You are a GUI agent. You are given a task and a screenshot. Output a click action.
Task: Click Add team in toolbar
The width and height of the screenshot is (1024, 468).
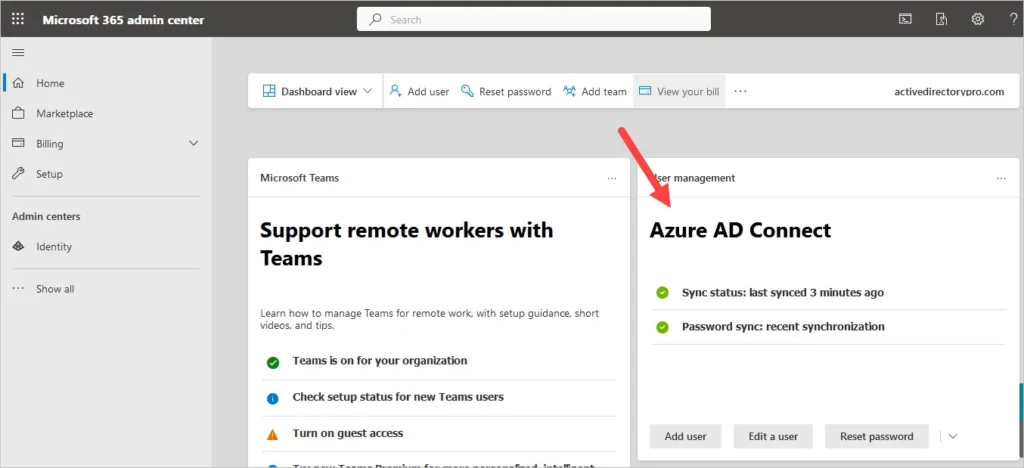(594, 91)
